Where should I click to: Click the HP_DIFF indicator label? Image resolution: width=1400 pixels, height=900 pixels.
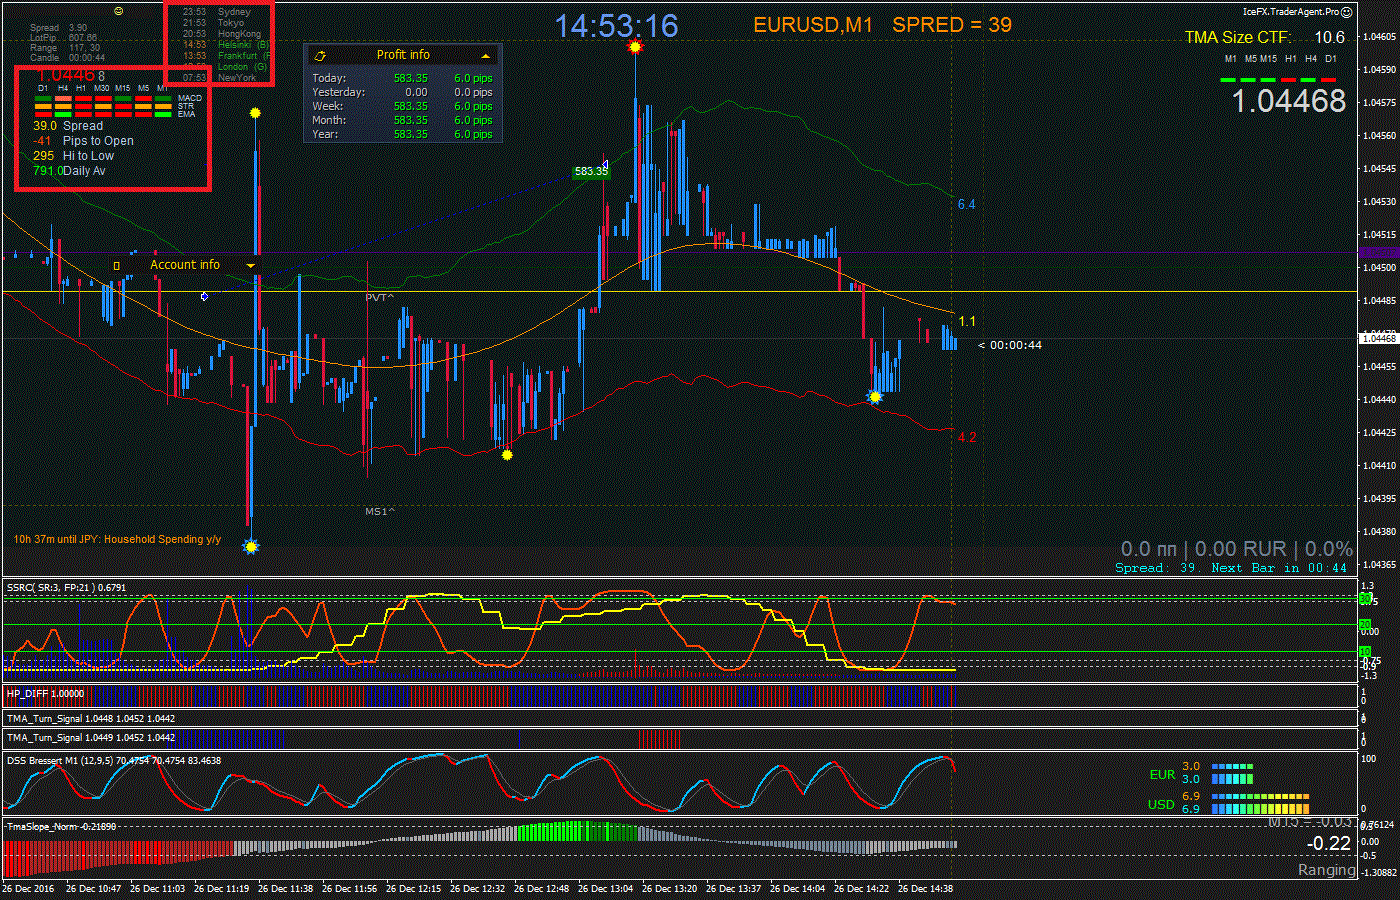45,693
